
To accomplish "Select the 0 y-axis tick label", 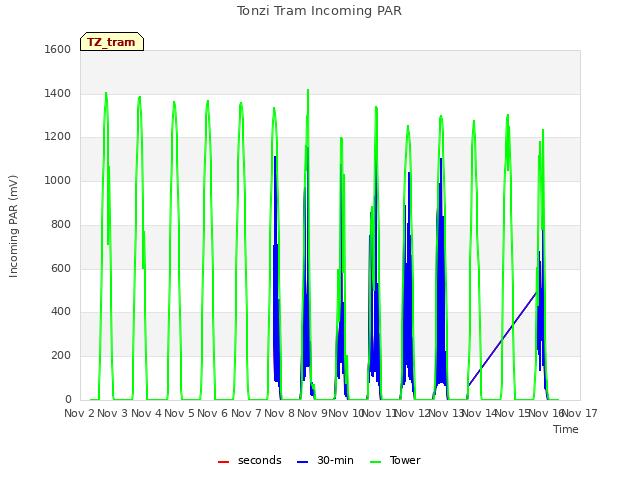I will point(68,400).
